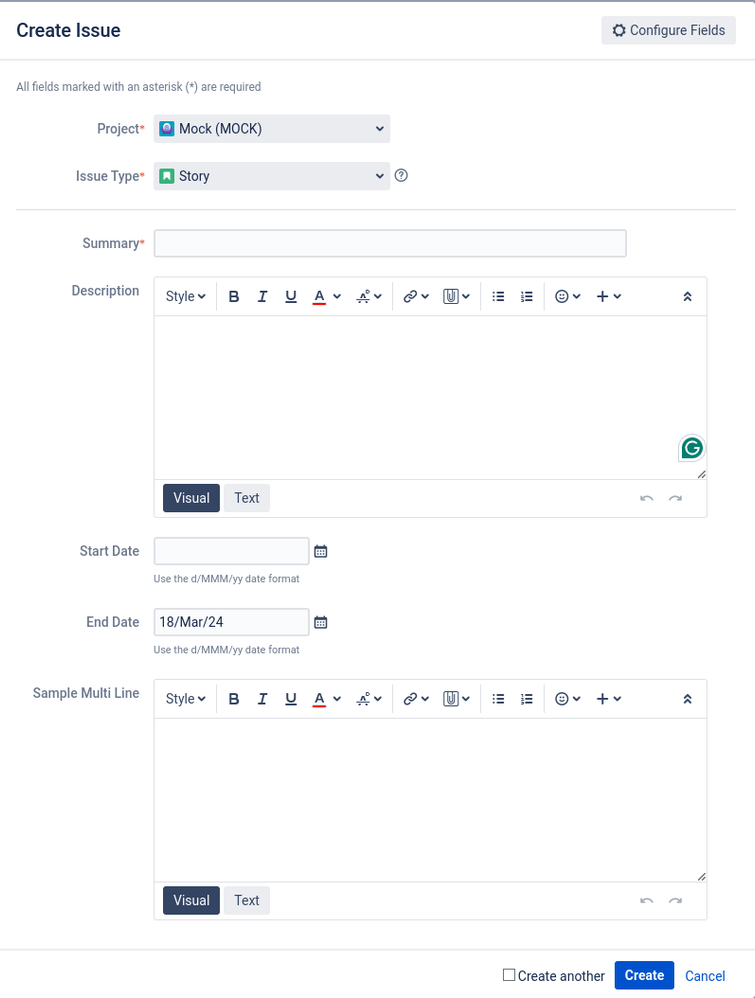This screenshot has width=755, height=998.
Task: Click the Grammarly icon in Description
Action: tap(692, 448)
